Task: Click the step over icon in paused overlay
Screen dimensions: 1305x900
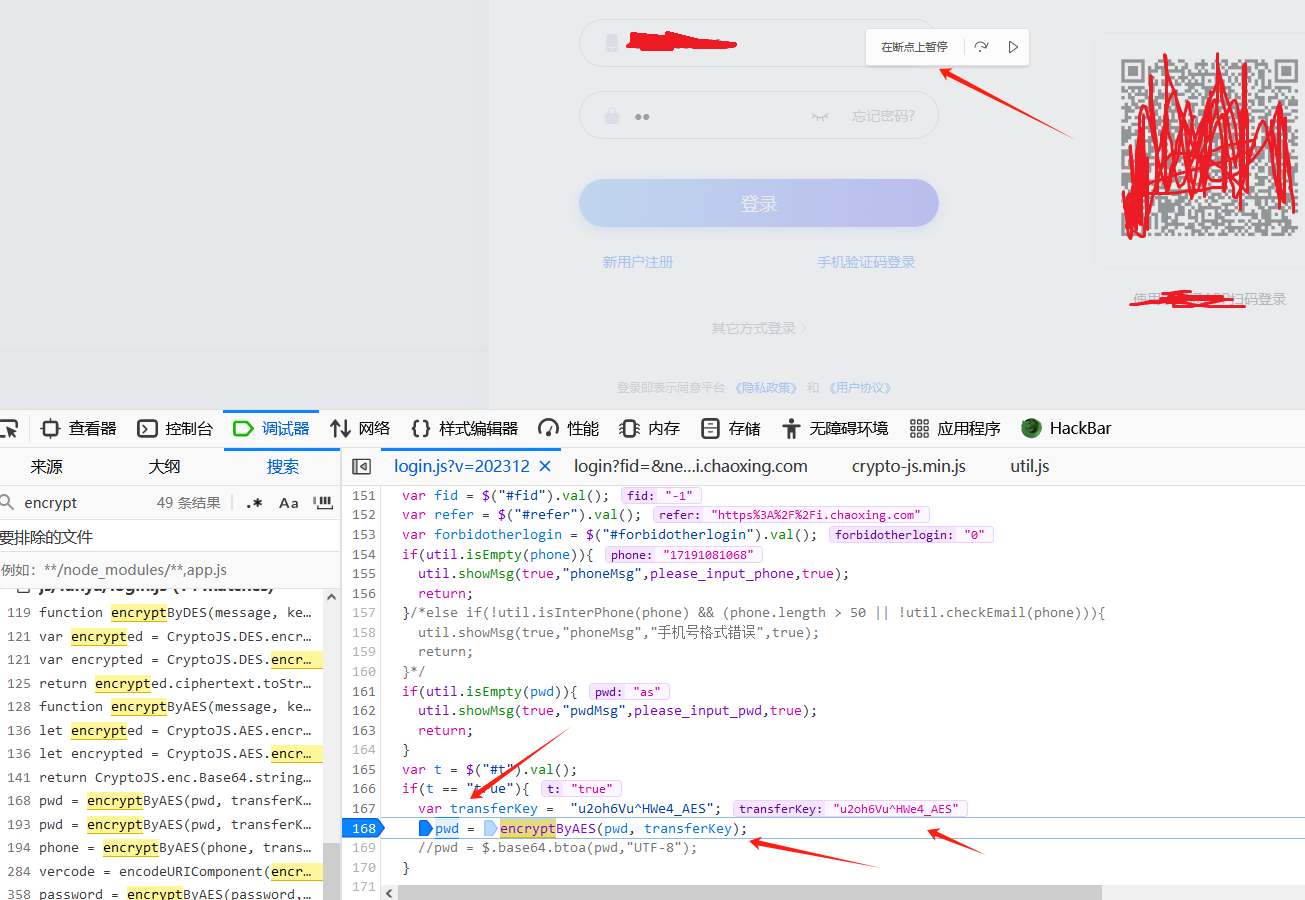Action: [981, 47]
